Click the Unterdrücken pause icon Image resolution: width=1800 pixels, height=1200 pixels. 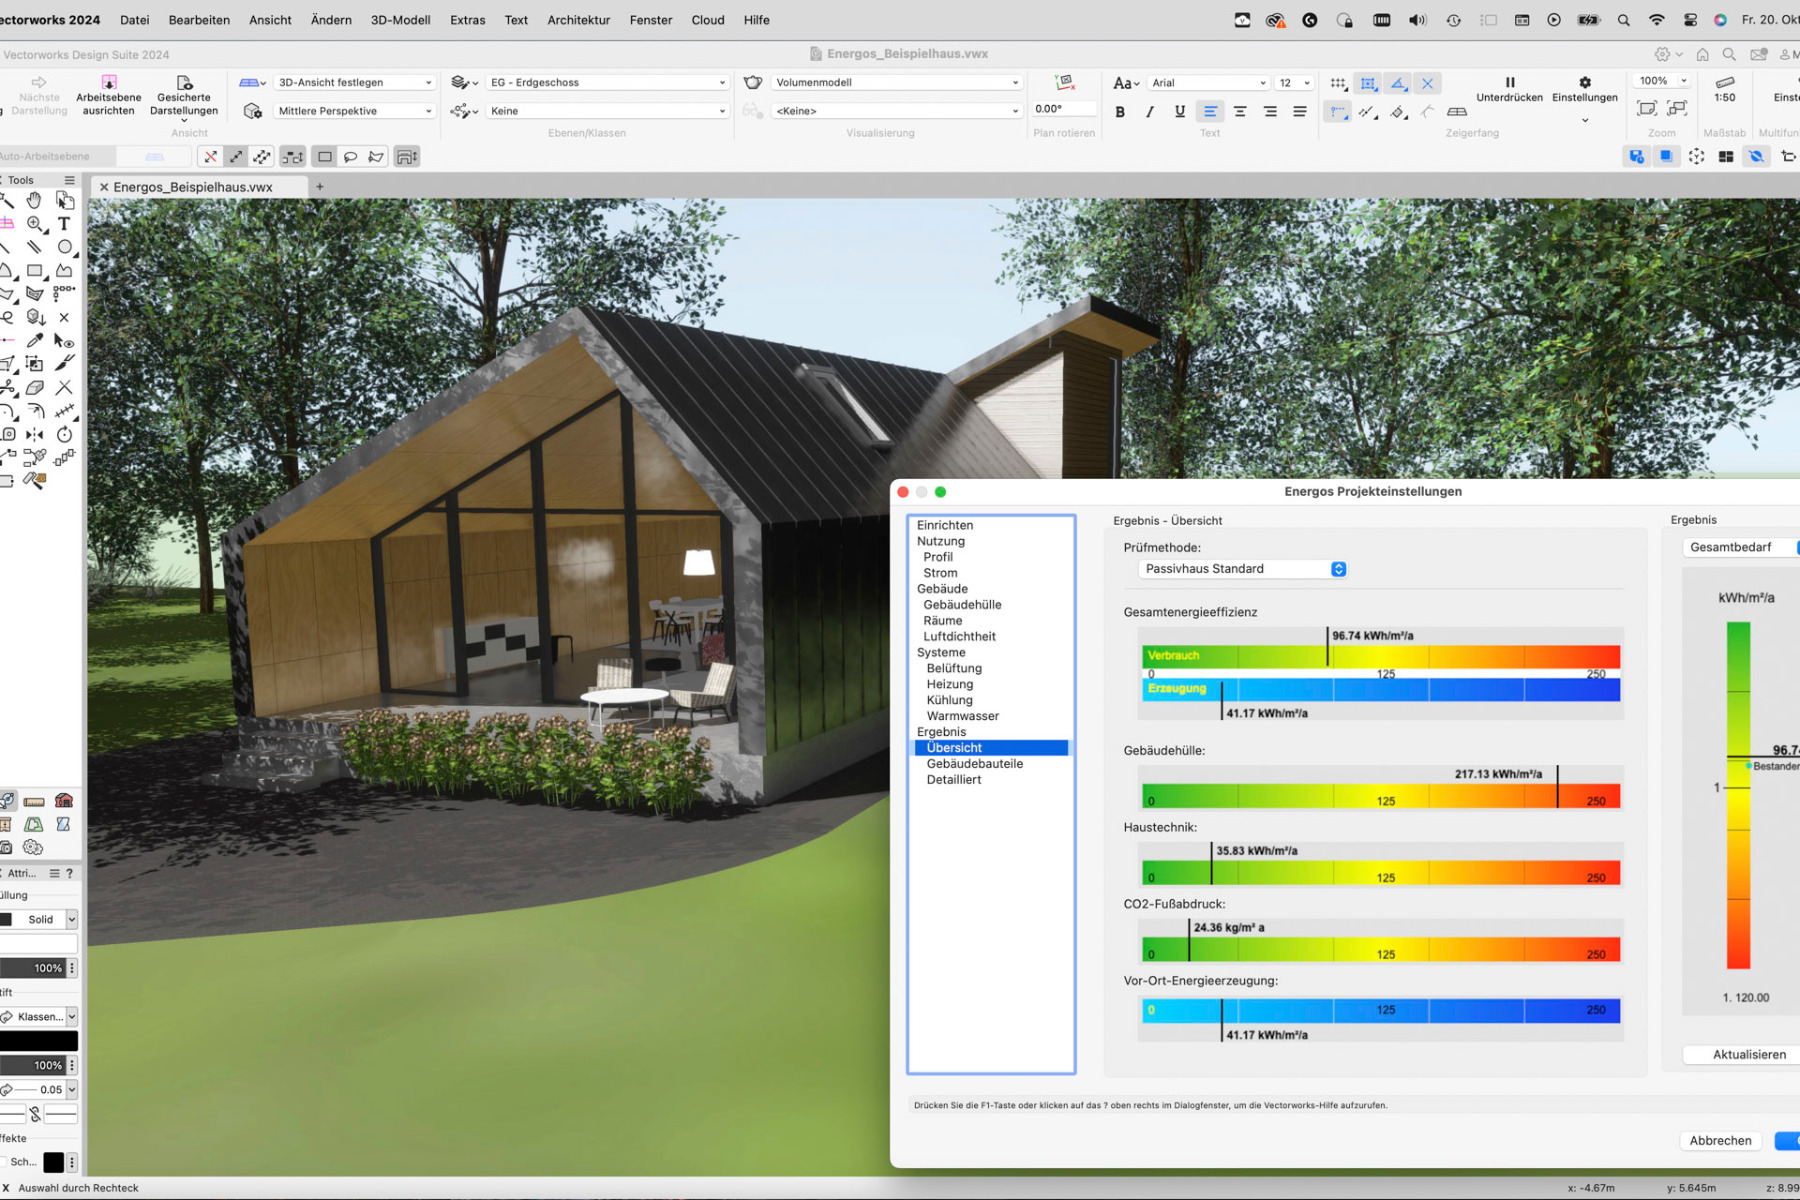1509,83
